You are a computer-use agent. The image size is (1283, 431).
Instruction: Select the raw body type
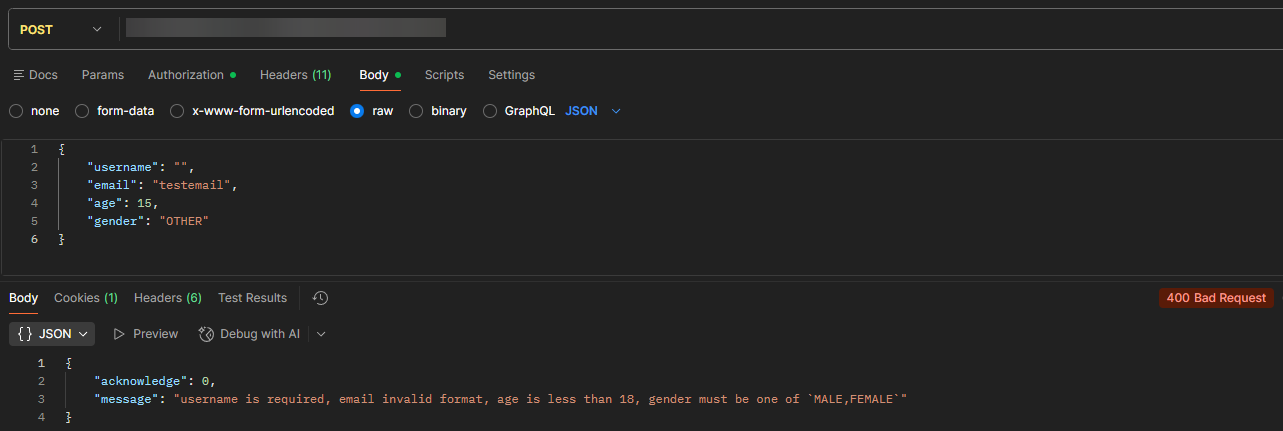[372, 111]
